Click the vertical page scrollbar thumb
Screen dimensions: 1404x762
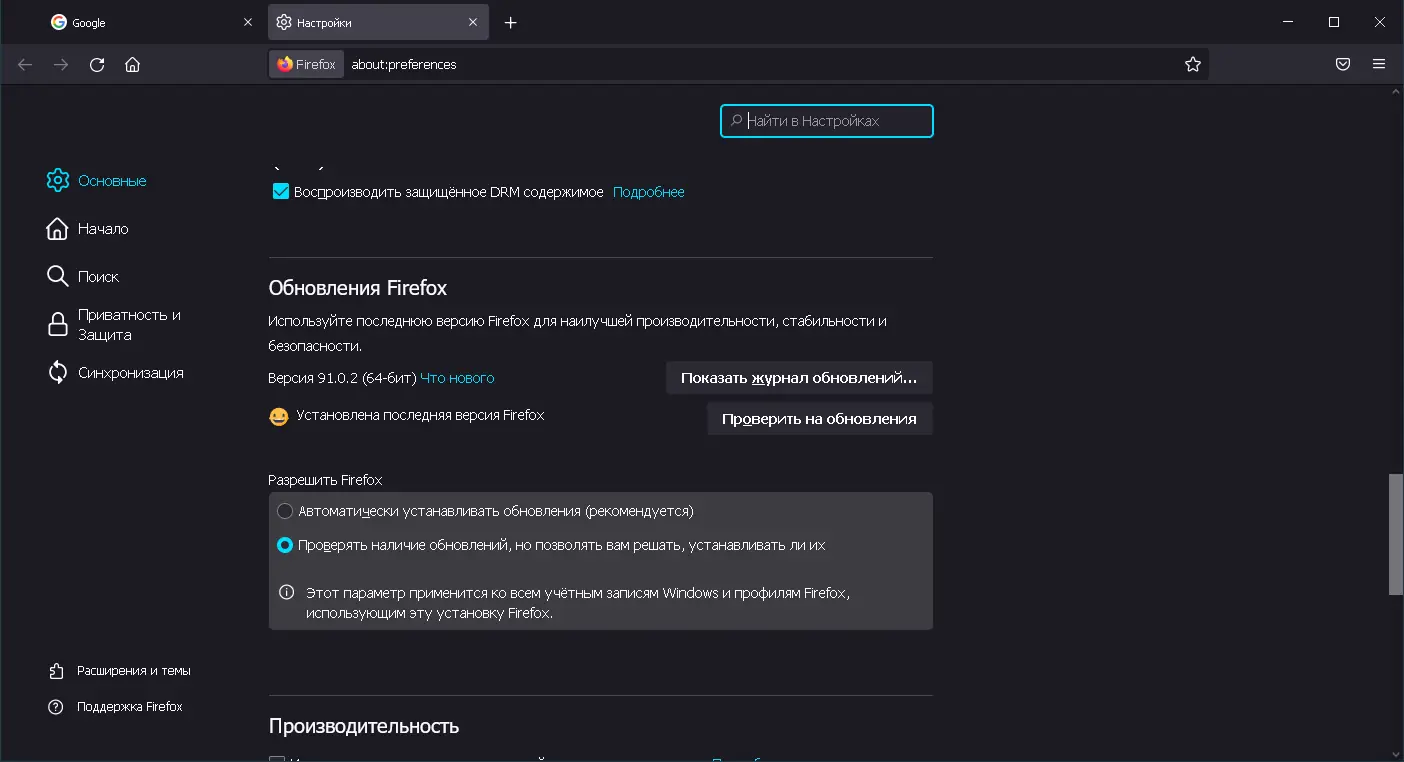click(x=1395, y=534)
